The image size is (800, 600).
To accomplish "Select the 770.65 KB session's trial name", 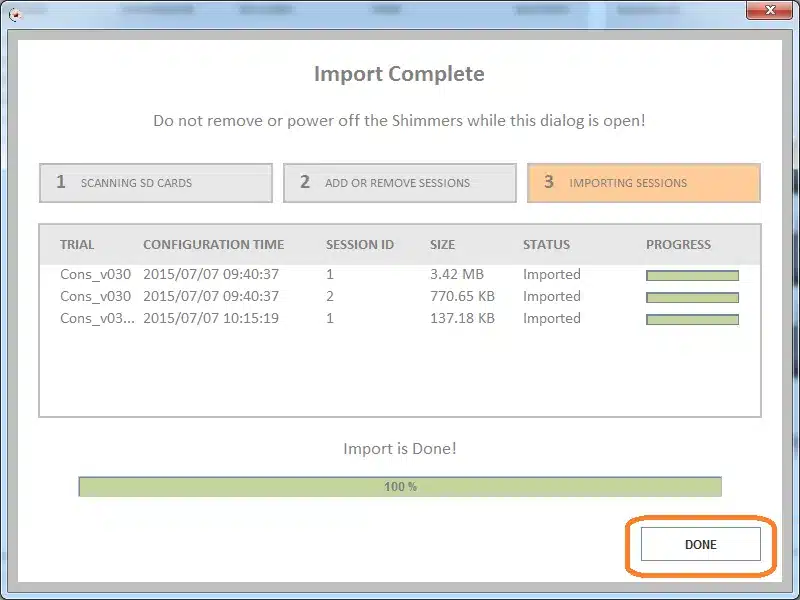I will pos(95,296).
